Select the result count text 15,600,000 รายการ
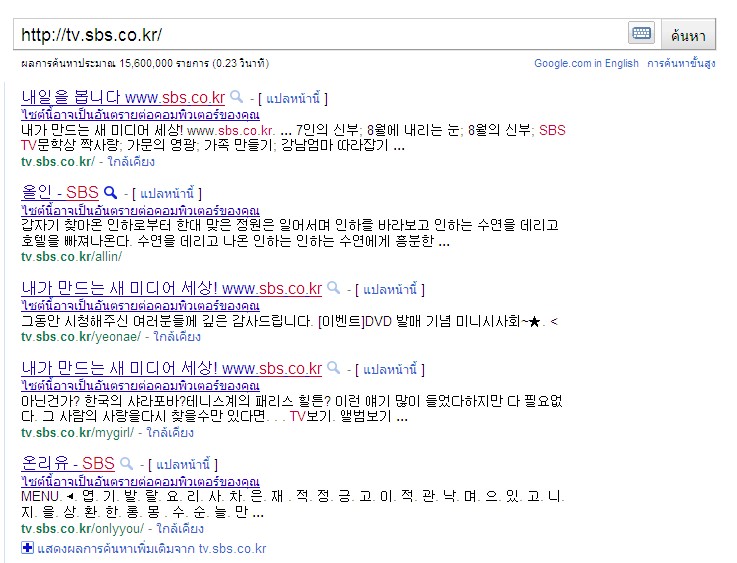 coord(164,63)
